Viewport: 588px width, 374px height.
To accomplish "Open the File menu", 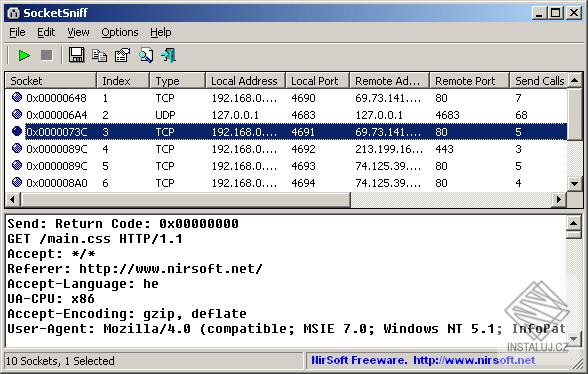I will pyautogui.click(x=17, y=32).
